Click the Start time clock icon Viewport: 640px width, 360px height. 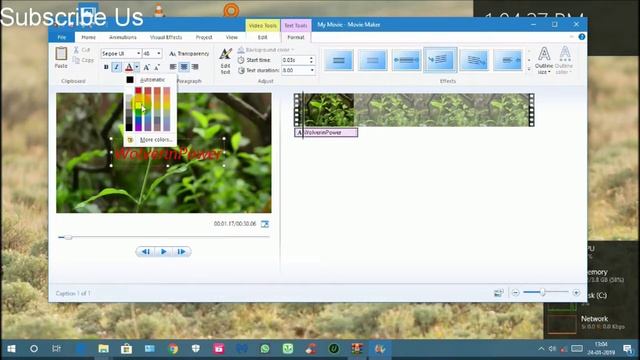click(x=241, y=60)
